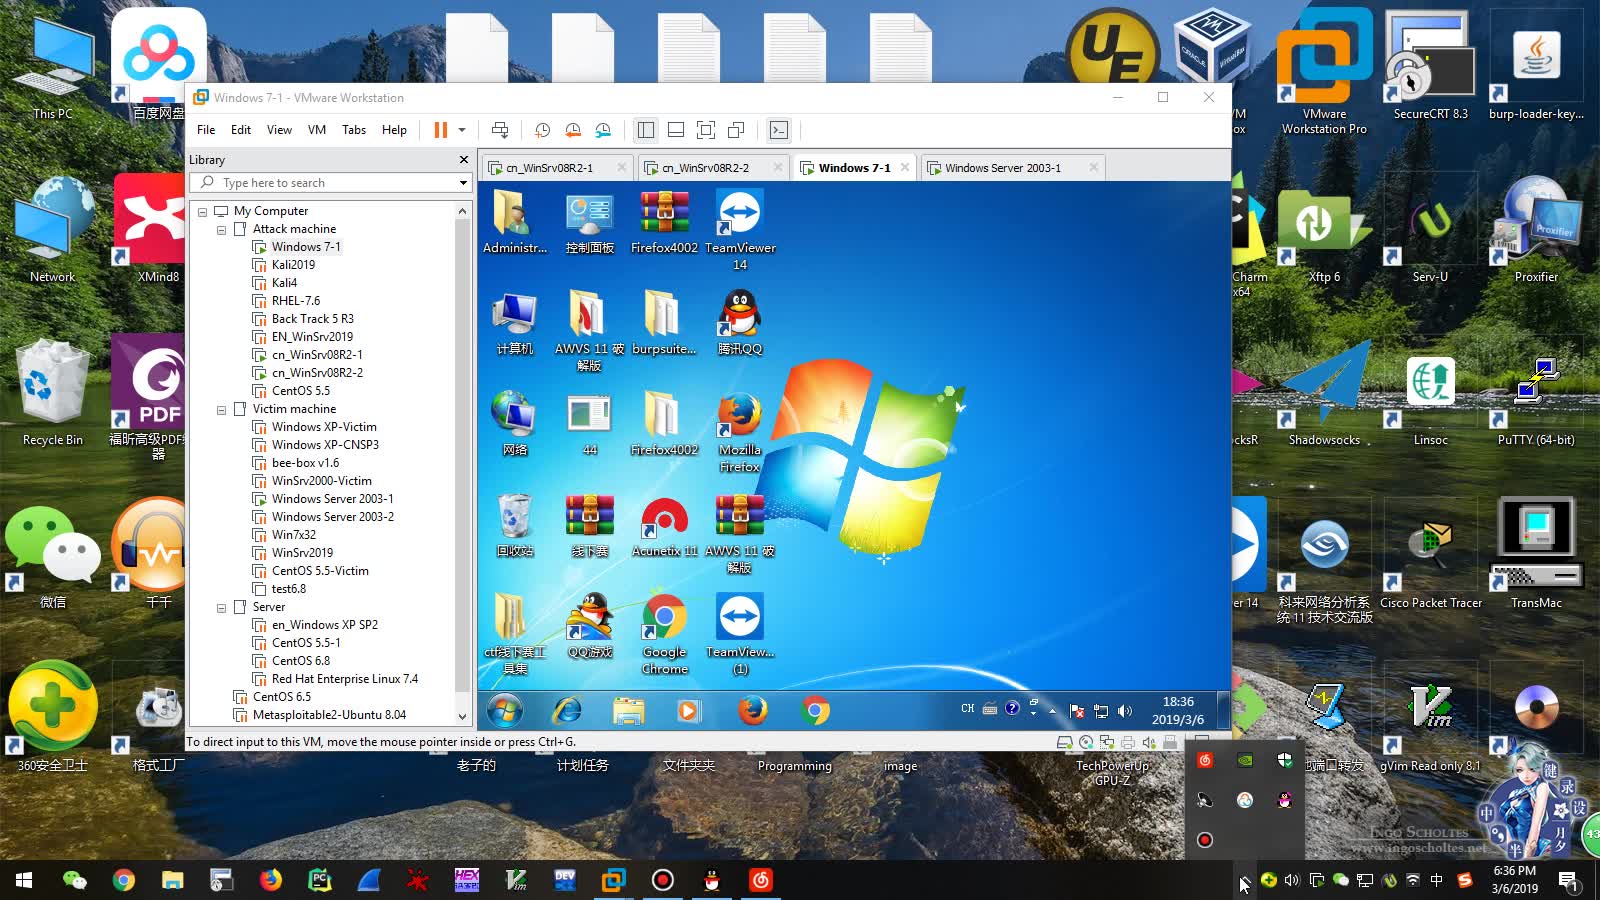Collapse the My Computer tree node
The width and height of the screenshot is (1600, 900).
coord(203,212)
